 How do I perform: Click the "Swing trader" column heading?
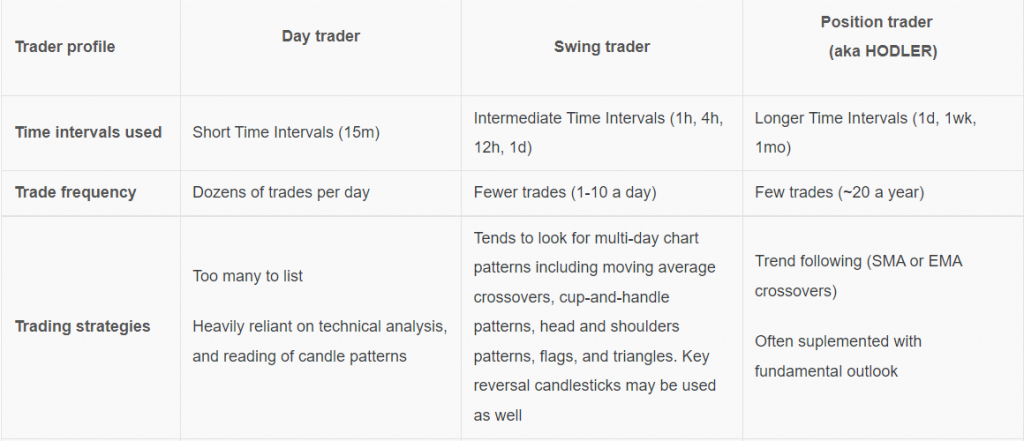point(602,47)
